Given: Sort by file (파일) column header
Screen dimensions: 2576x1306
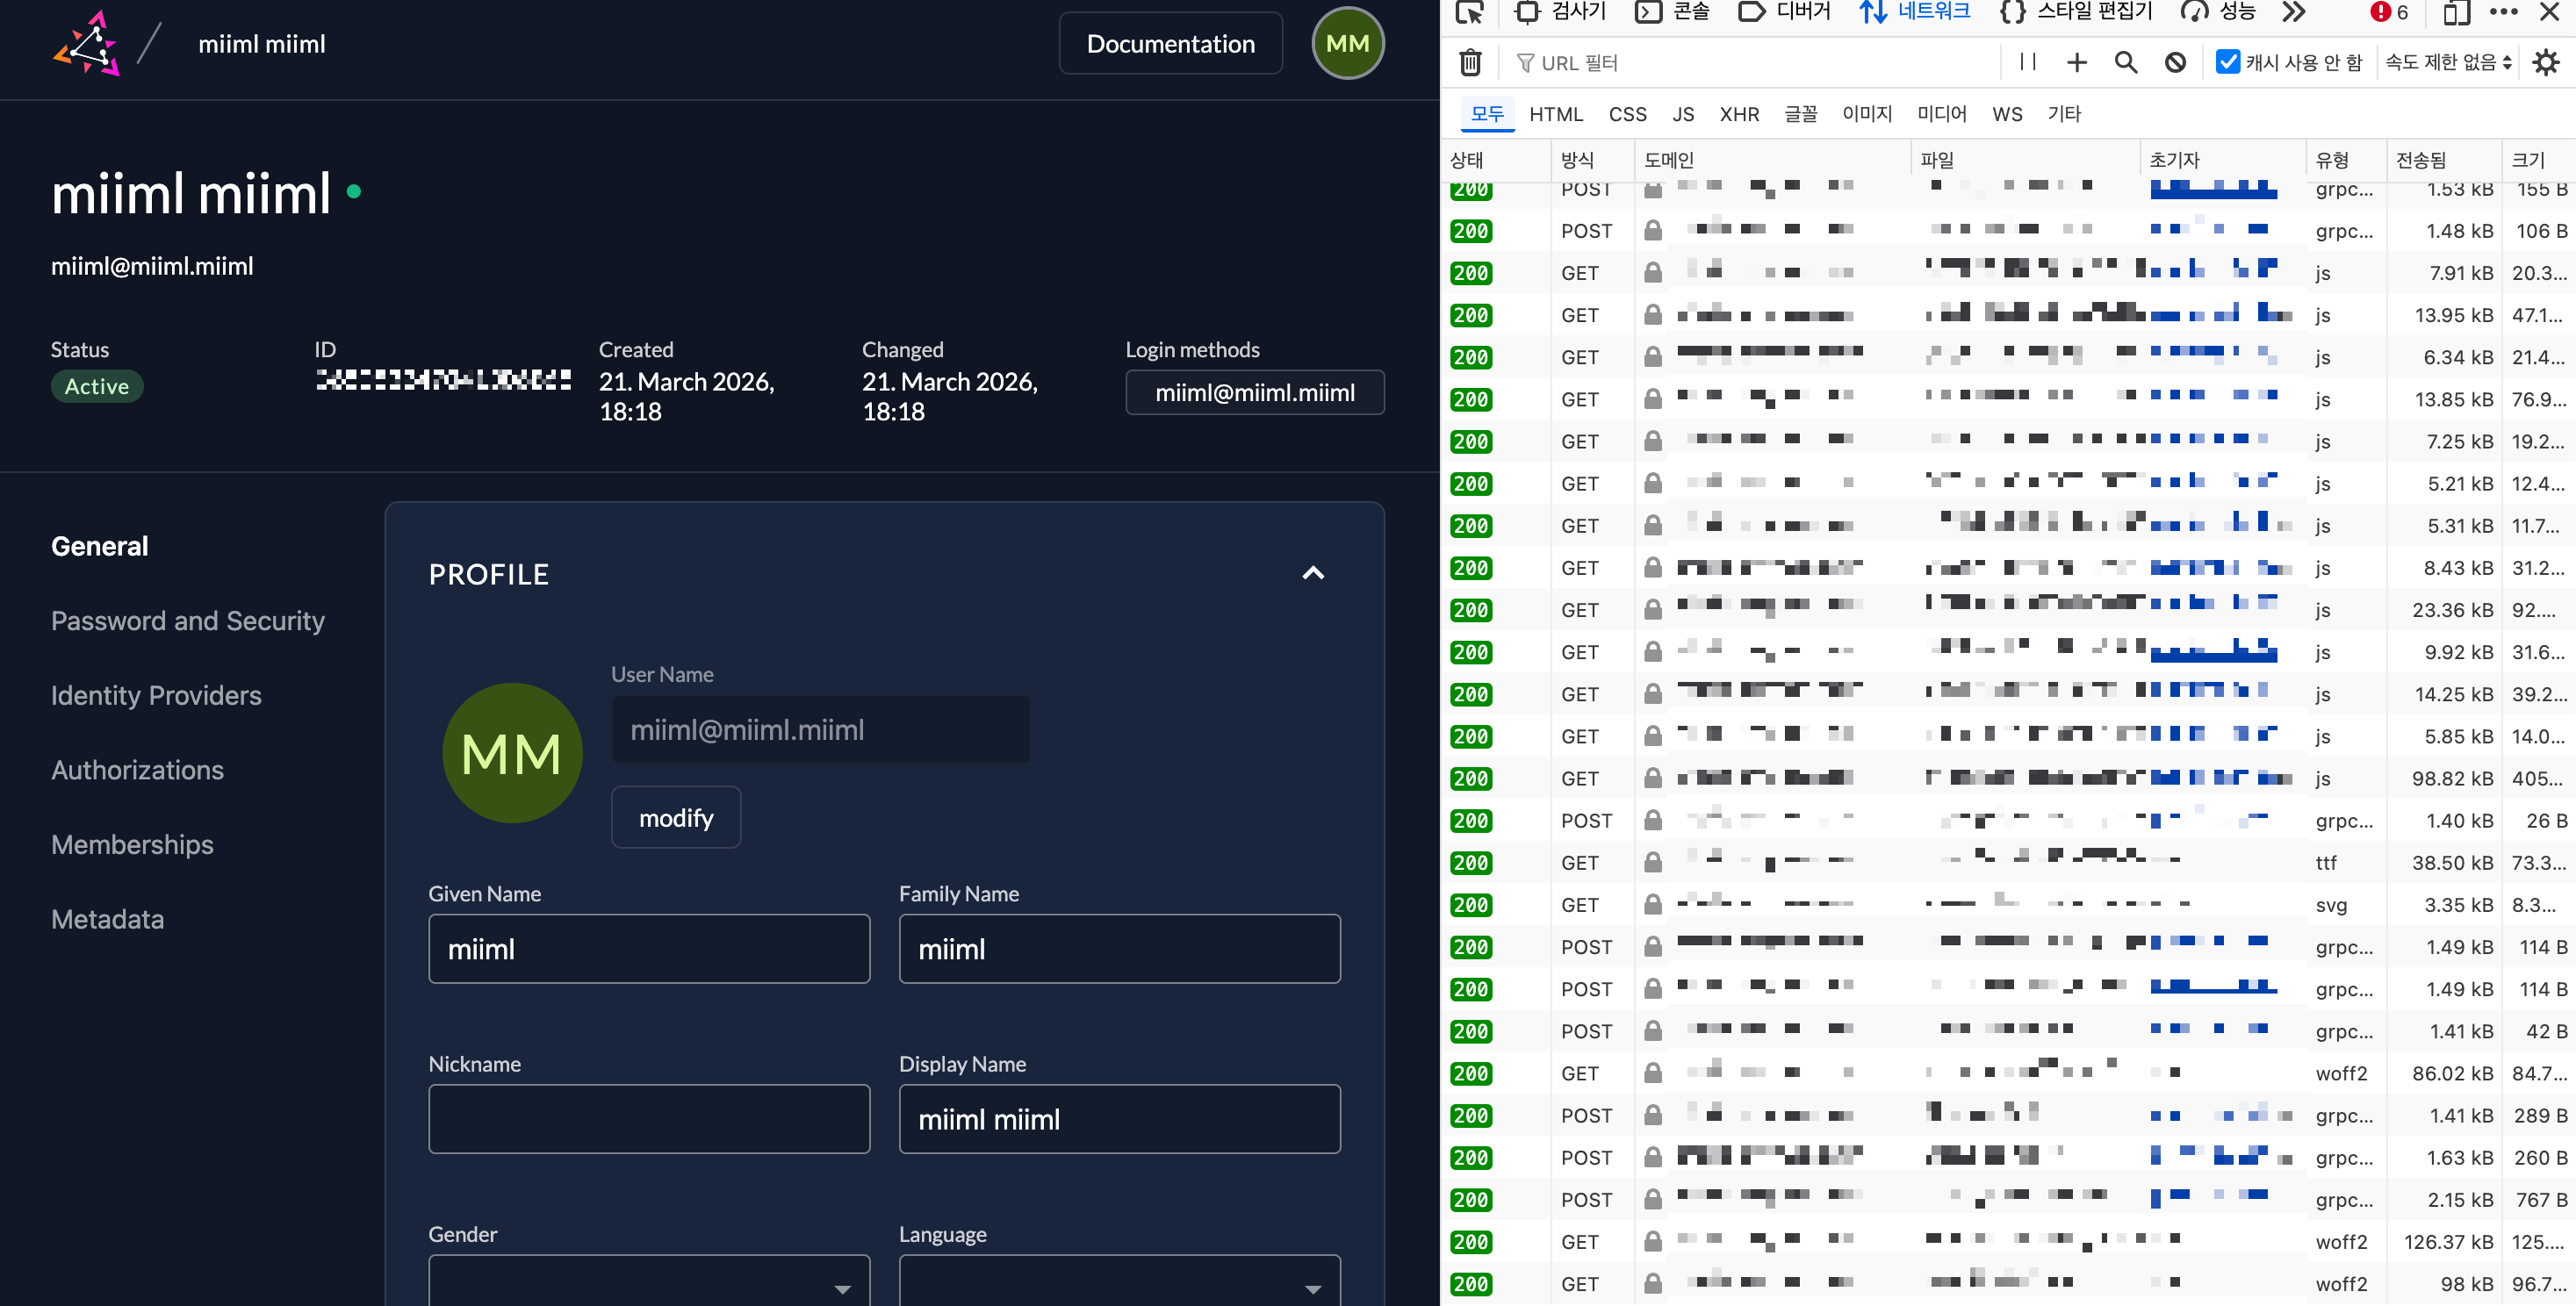Looking at the screenshot, I should click(2025, 160).
